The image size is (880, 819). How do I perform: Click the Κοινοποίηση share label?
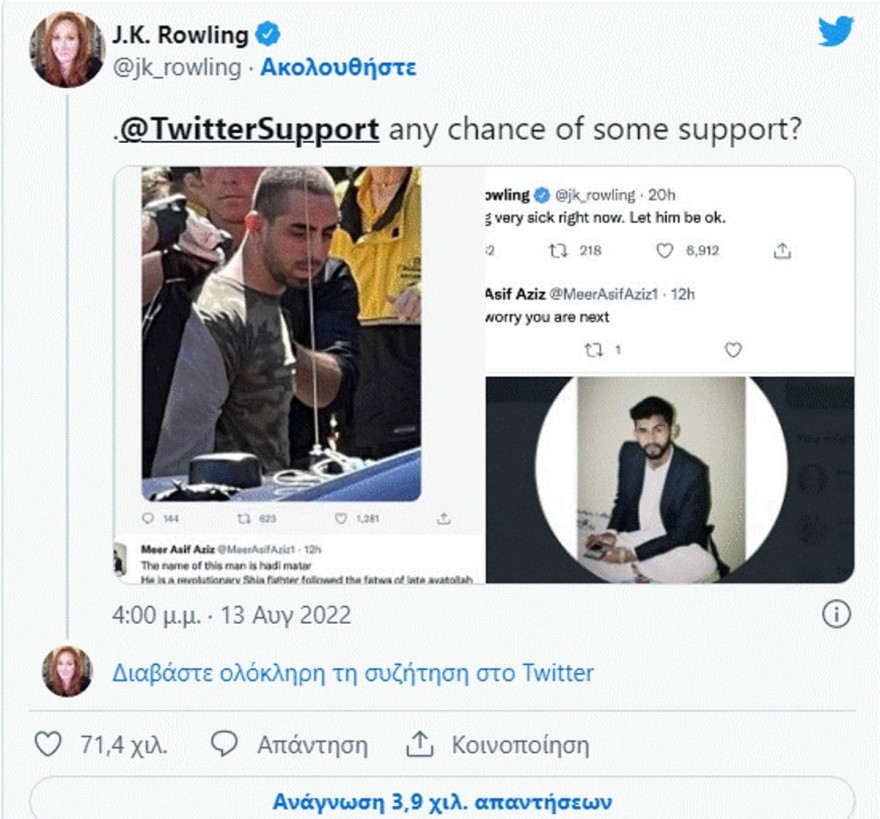tap(520, 745)
